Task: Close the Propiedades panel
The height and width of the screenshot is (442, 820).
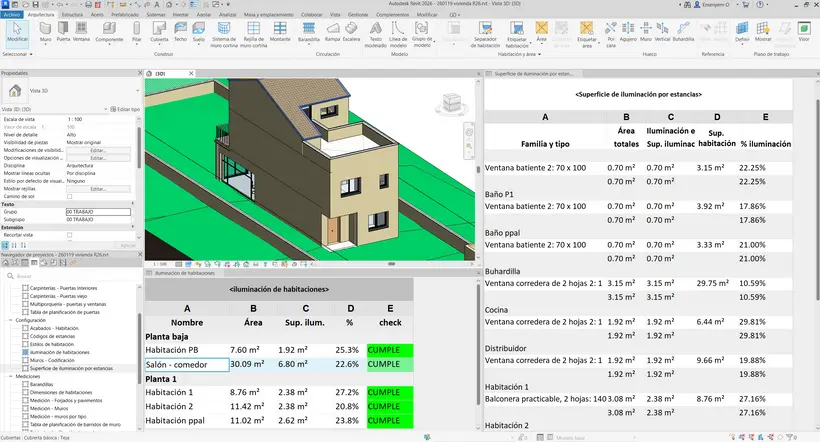Action: tap(140, 73)
